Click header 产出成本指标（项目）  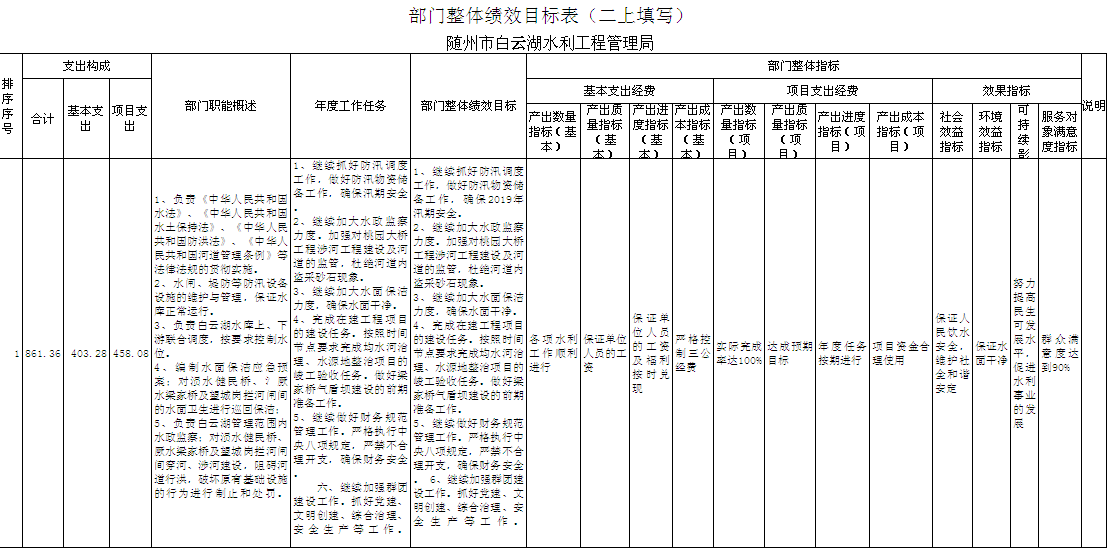[x=900, y=130]
